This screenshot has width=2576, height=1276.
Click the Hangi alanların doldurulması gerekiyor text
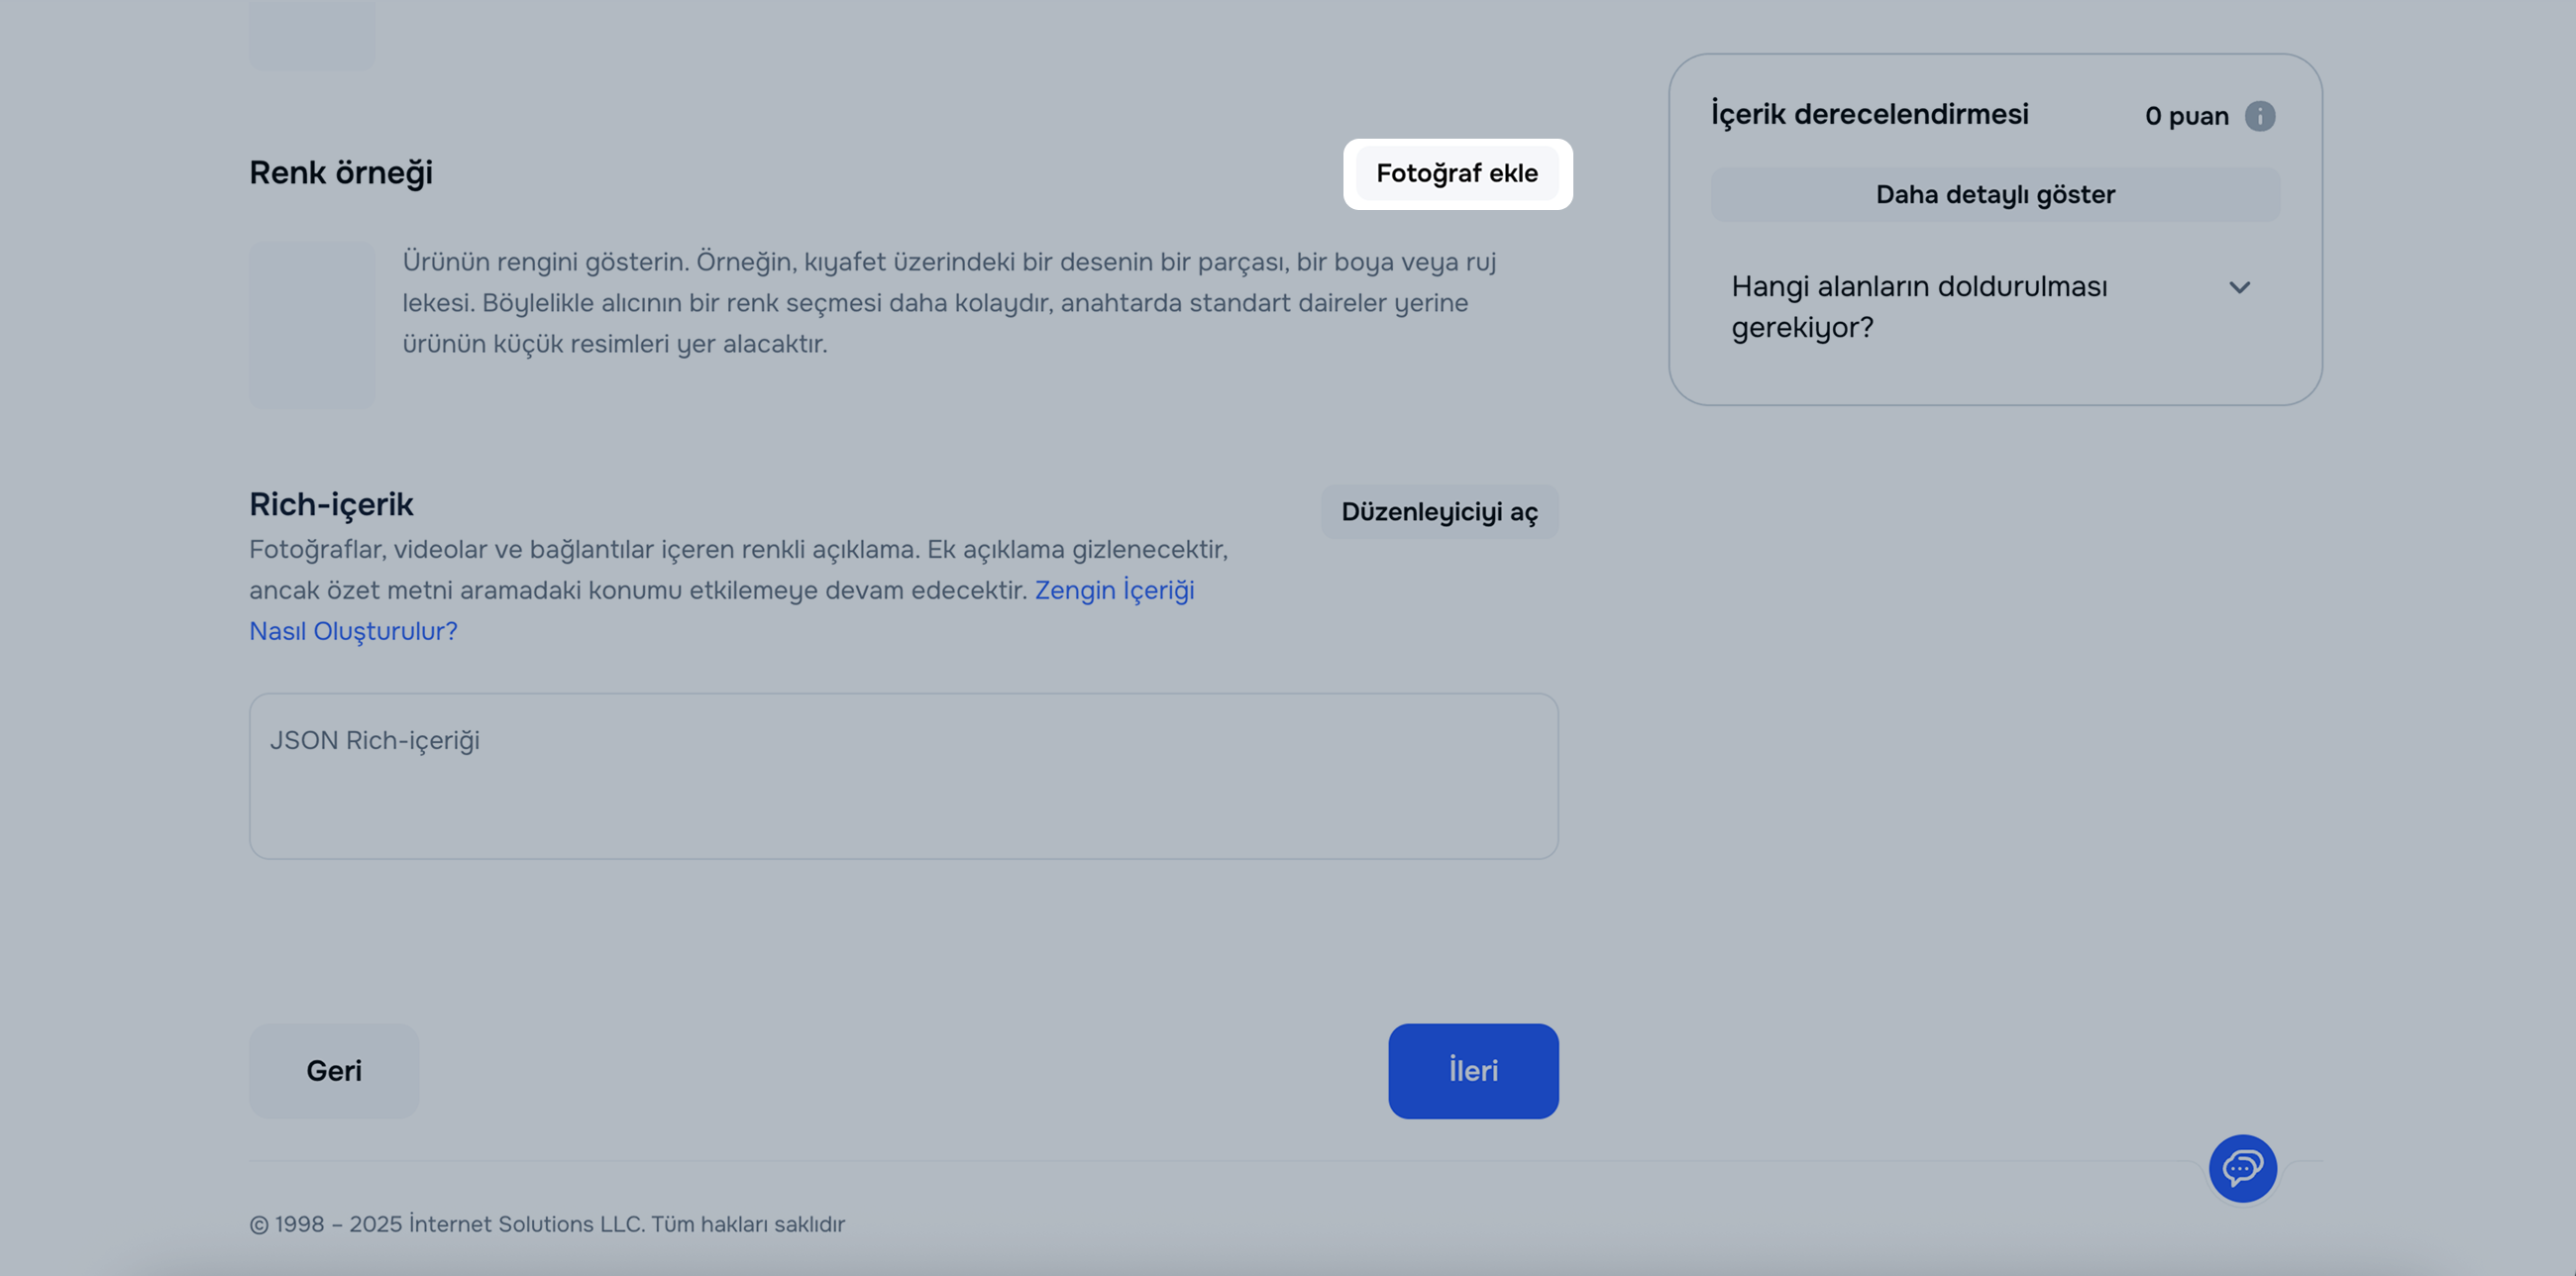pos(1918,306)
